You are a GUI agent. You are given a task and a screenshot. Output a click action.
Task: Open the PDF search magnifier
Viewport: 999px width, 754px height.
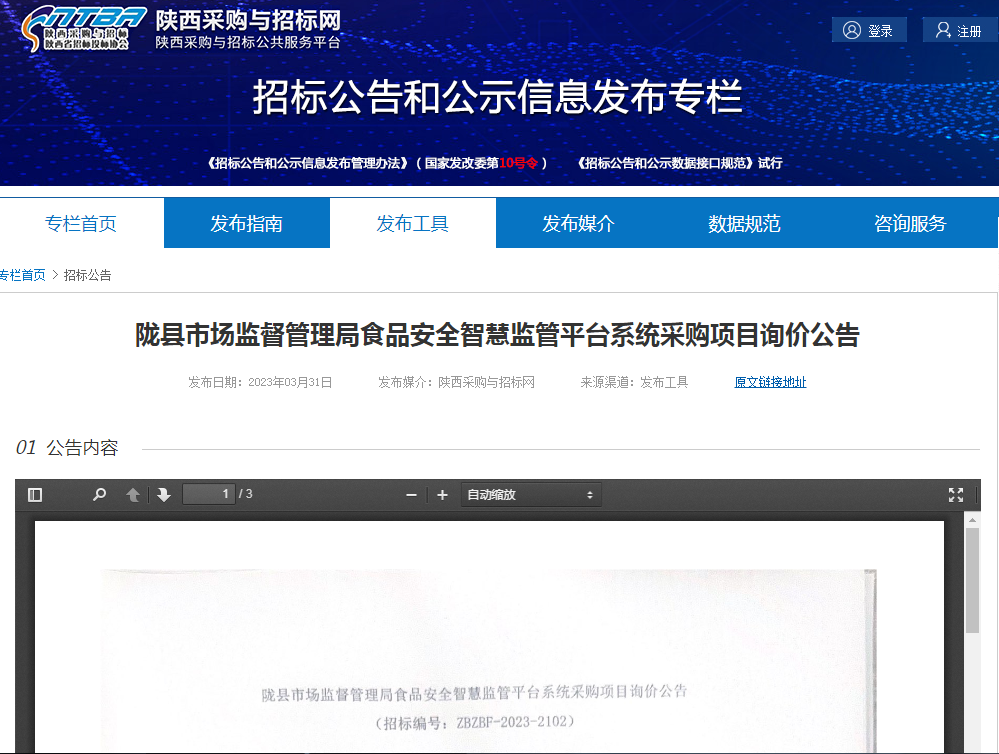tap(99, 495)
